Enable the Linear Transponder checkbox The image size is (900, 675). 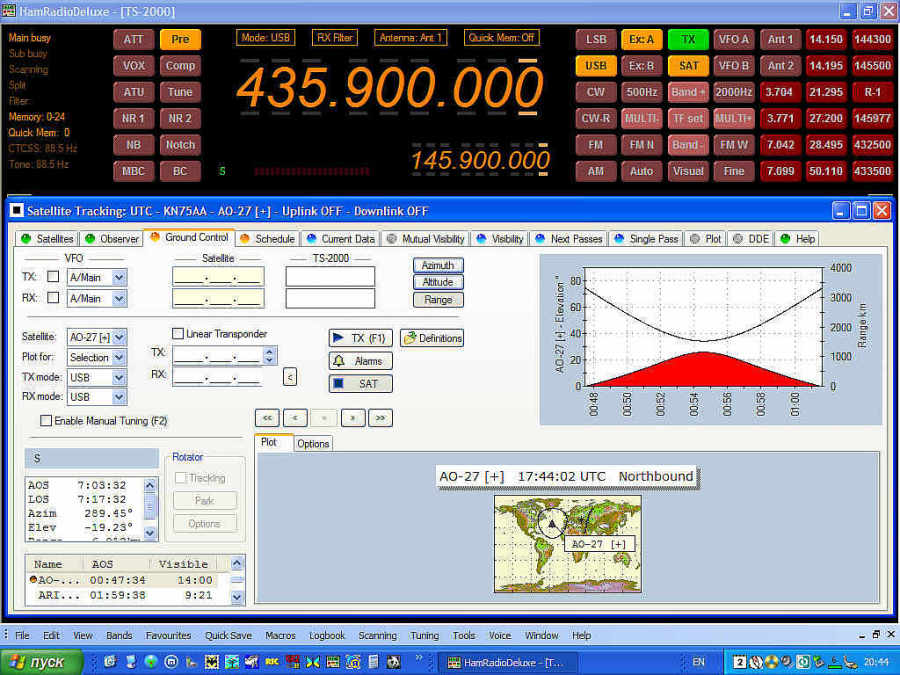(x=178, y=333)
